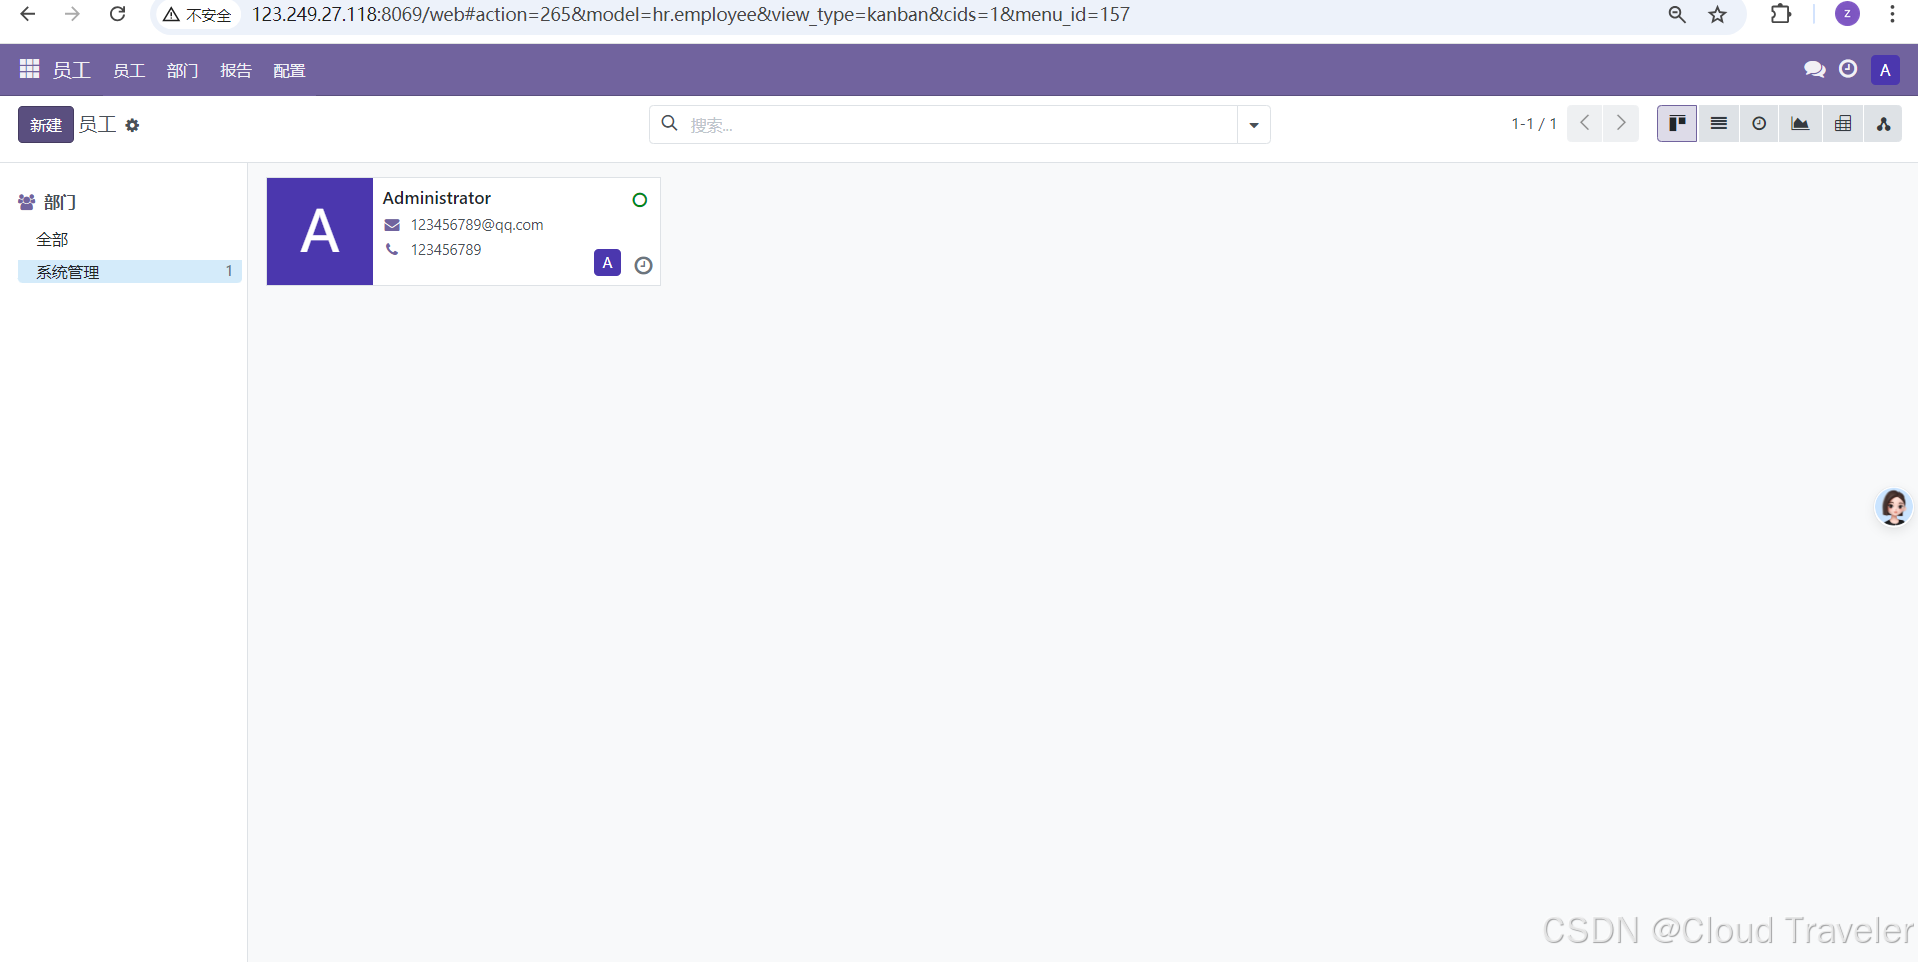Switch to graph view
Viewport: 1918px width, 962px height.
click(x=1800, y=124)
